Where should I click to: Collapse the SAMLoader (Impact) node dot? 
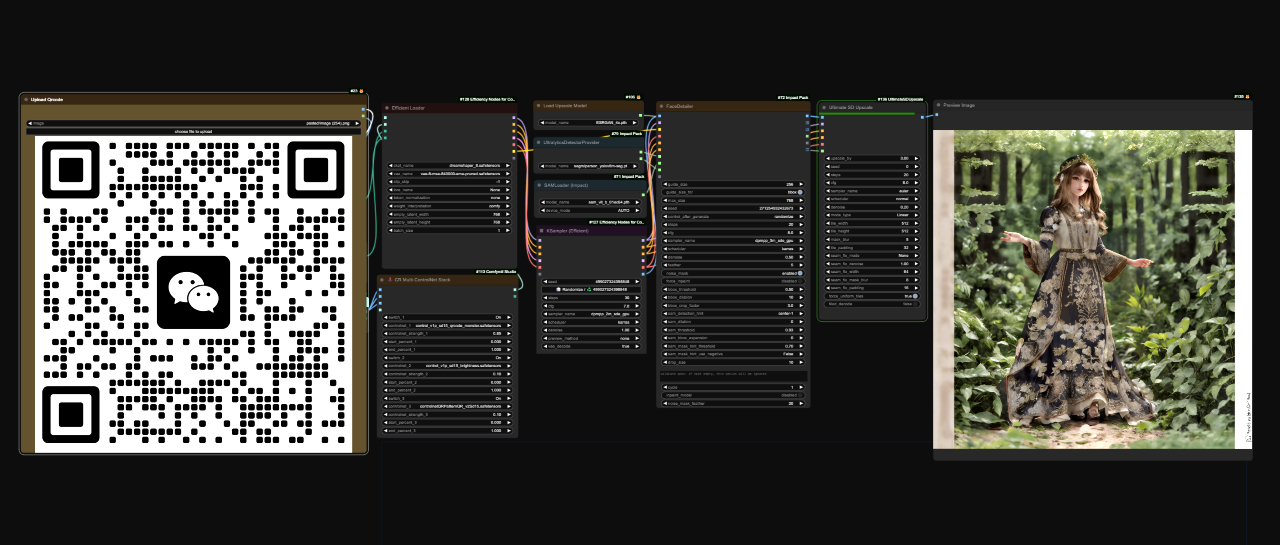(539, 185)
